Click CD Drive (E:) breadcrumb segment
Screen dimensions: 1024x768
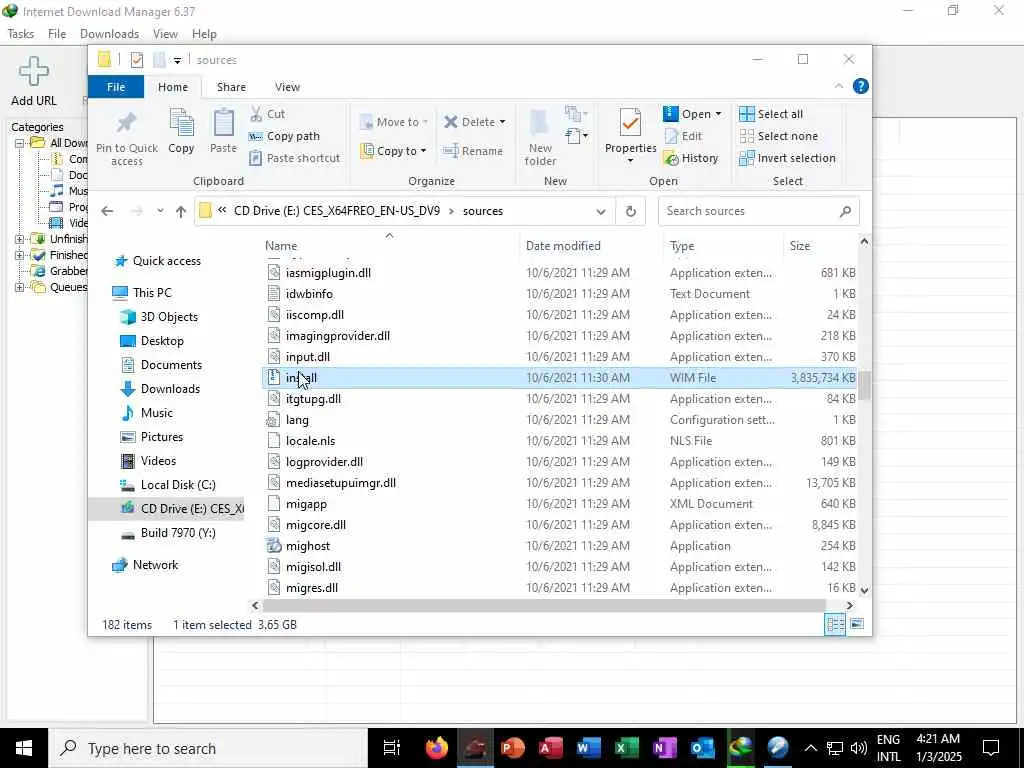point(337,211)
